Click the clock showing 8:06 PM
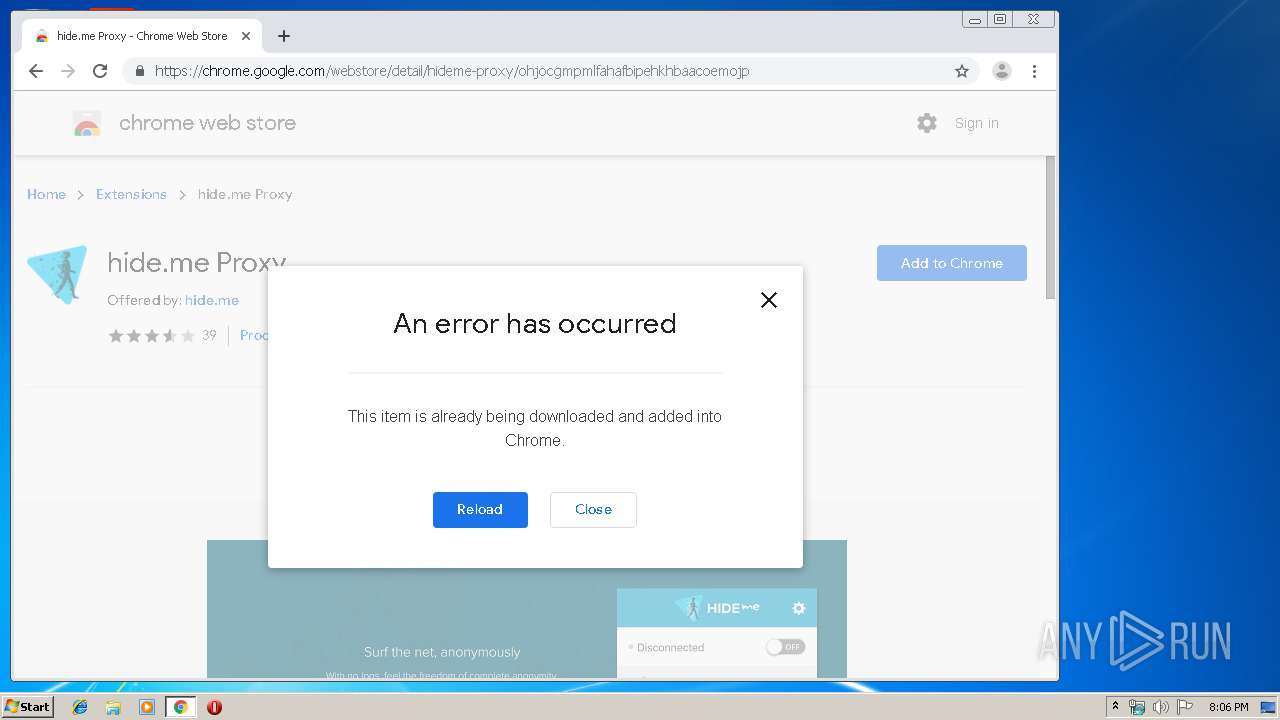Screen dimensions: 1280x720 tap(1228, 707)
